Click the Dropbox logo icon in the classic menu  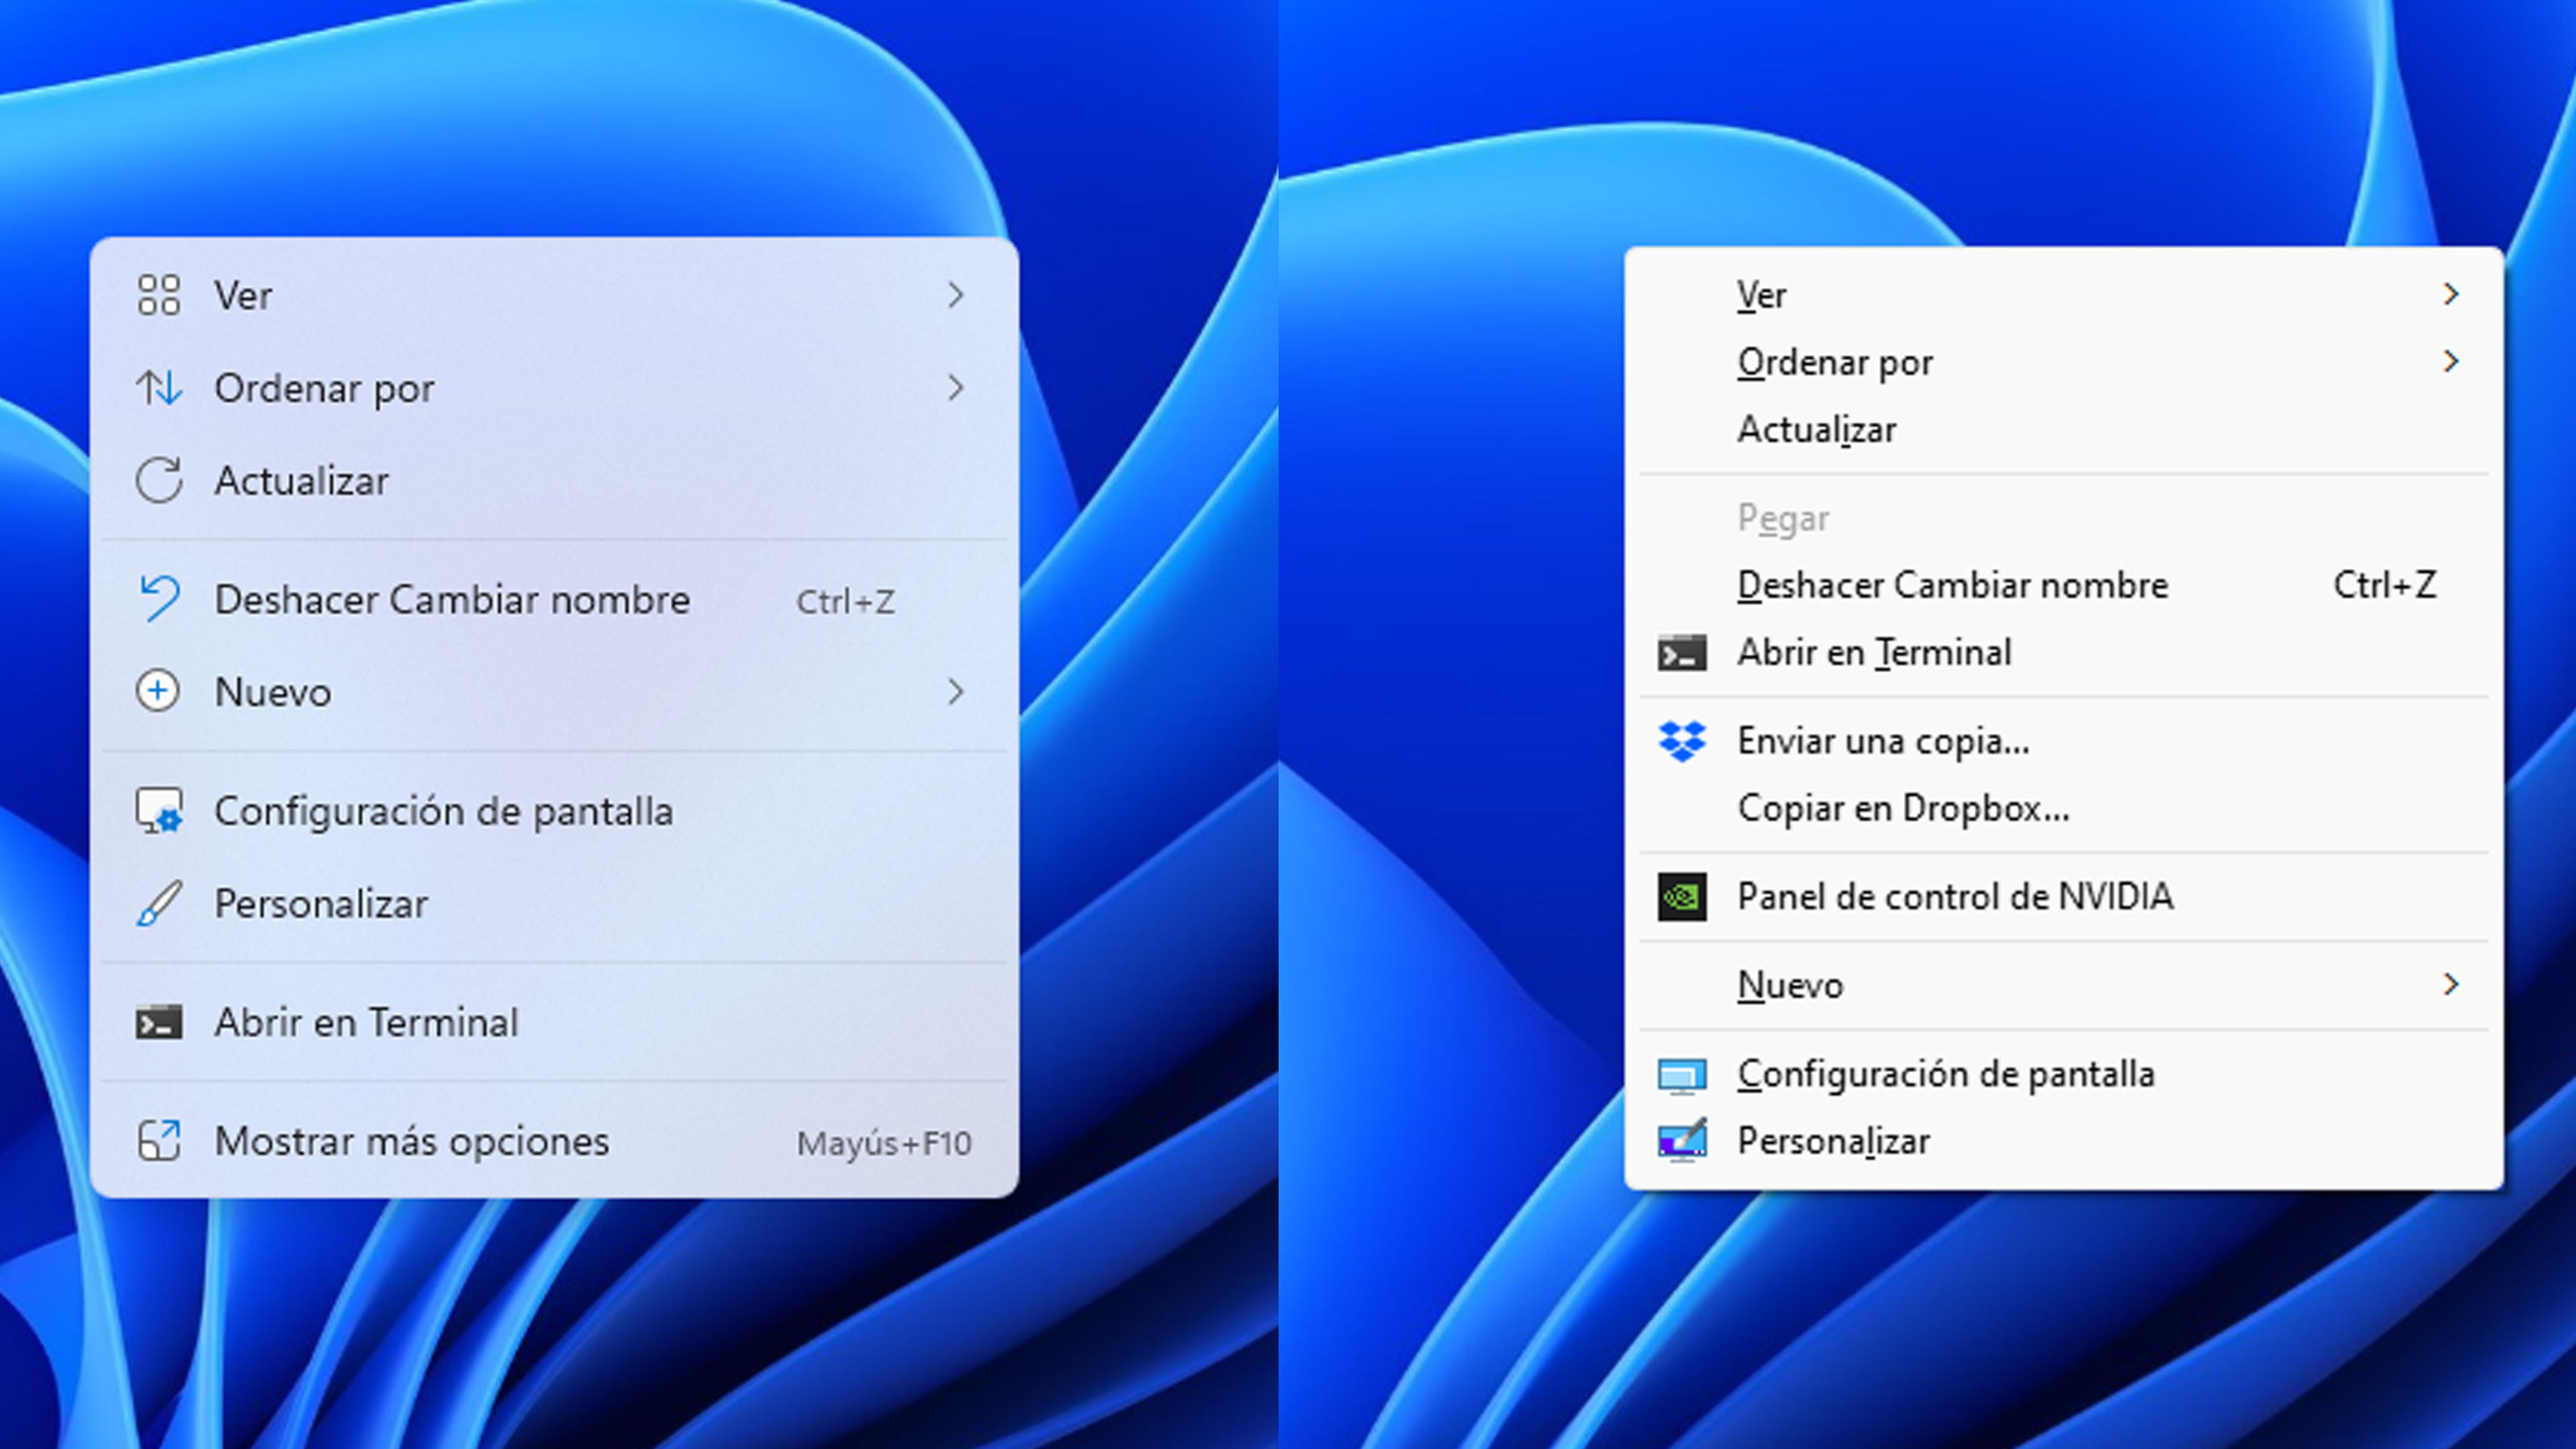pos(1682,741)
